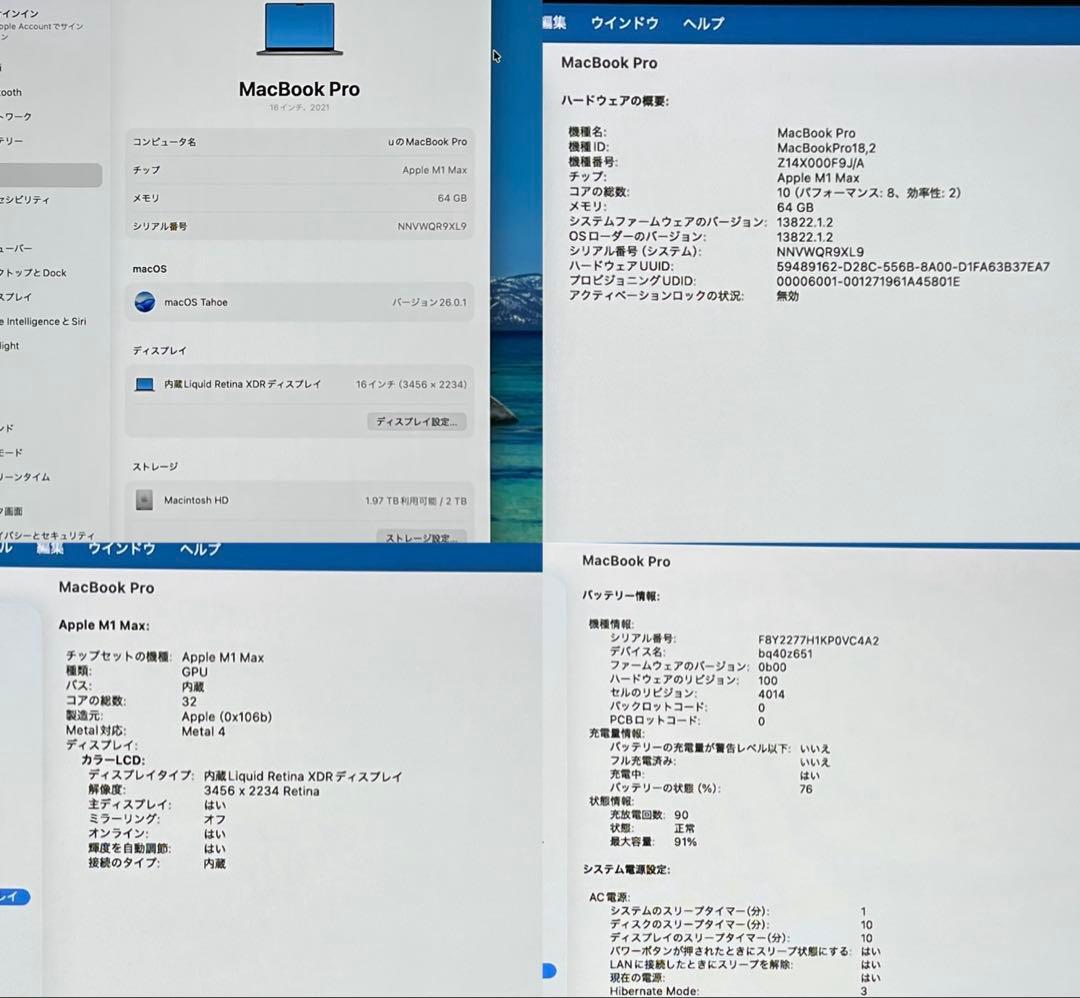Open ストレージ設定... button
Viewport: 1080px width, 998px height.
pyautogui.click(x=422, y=537)
